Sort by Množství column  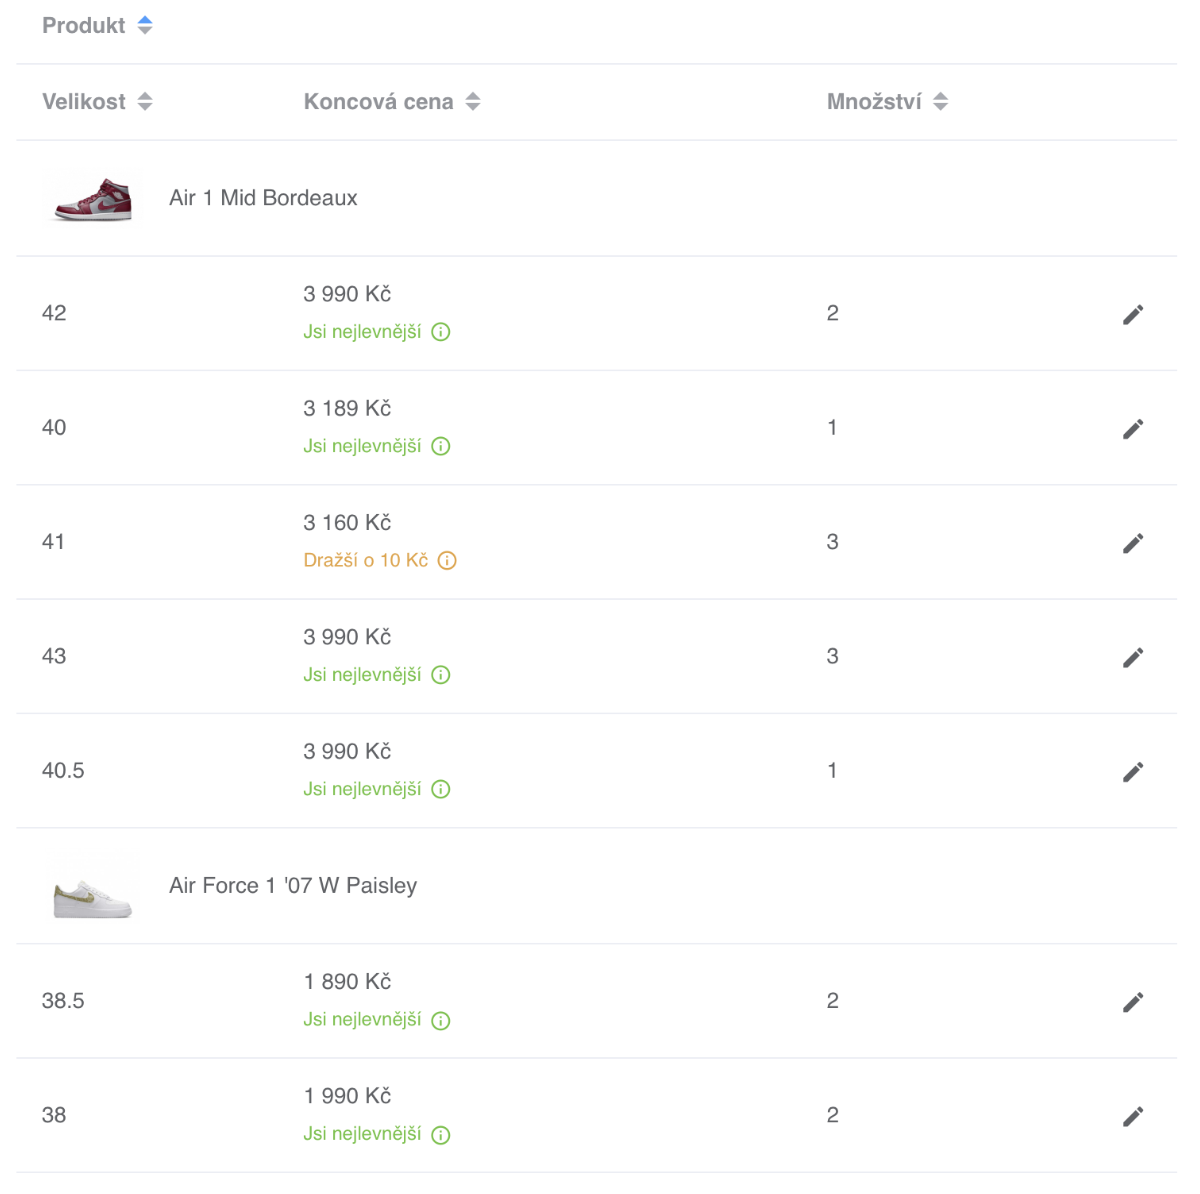point(887,101)
